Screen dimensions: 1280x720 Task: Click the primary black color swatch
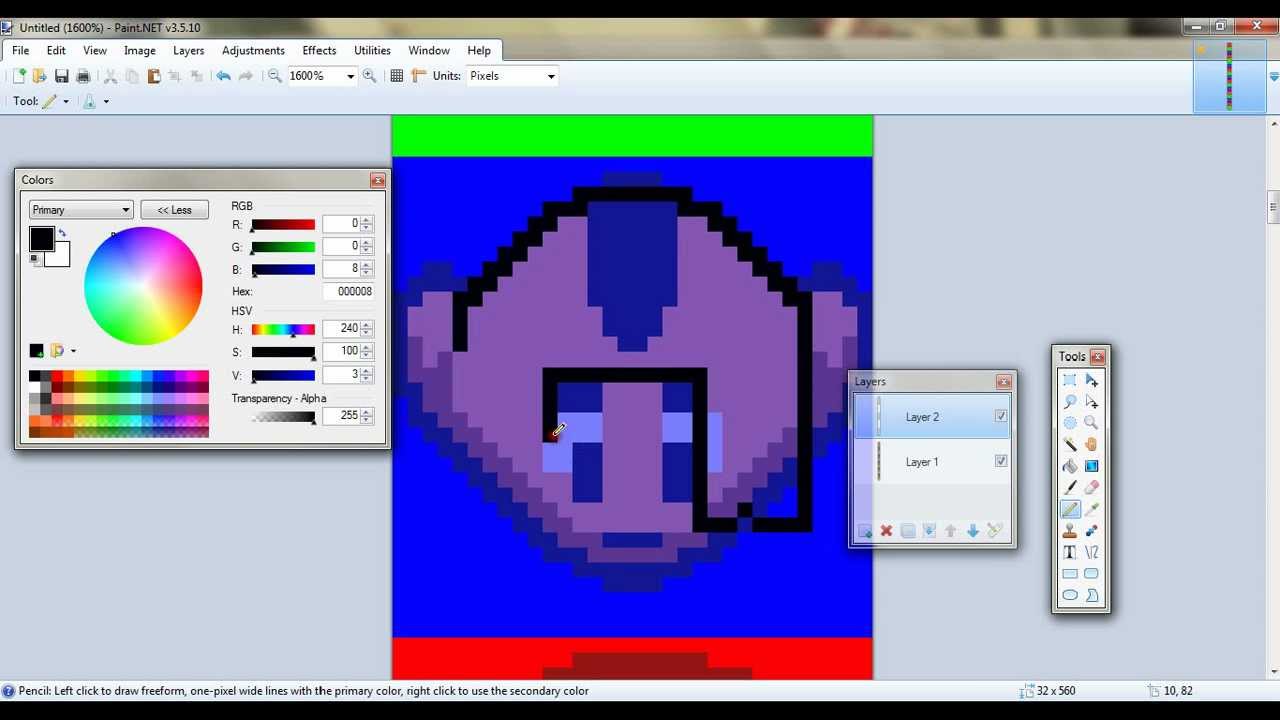(x=41, y=239)
